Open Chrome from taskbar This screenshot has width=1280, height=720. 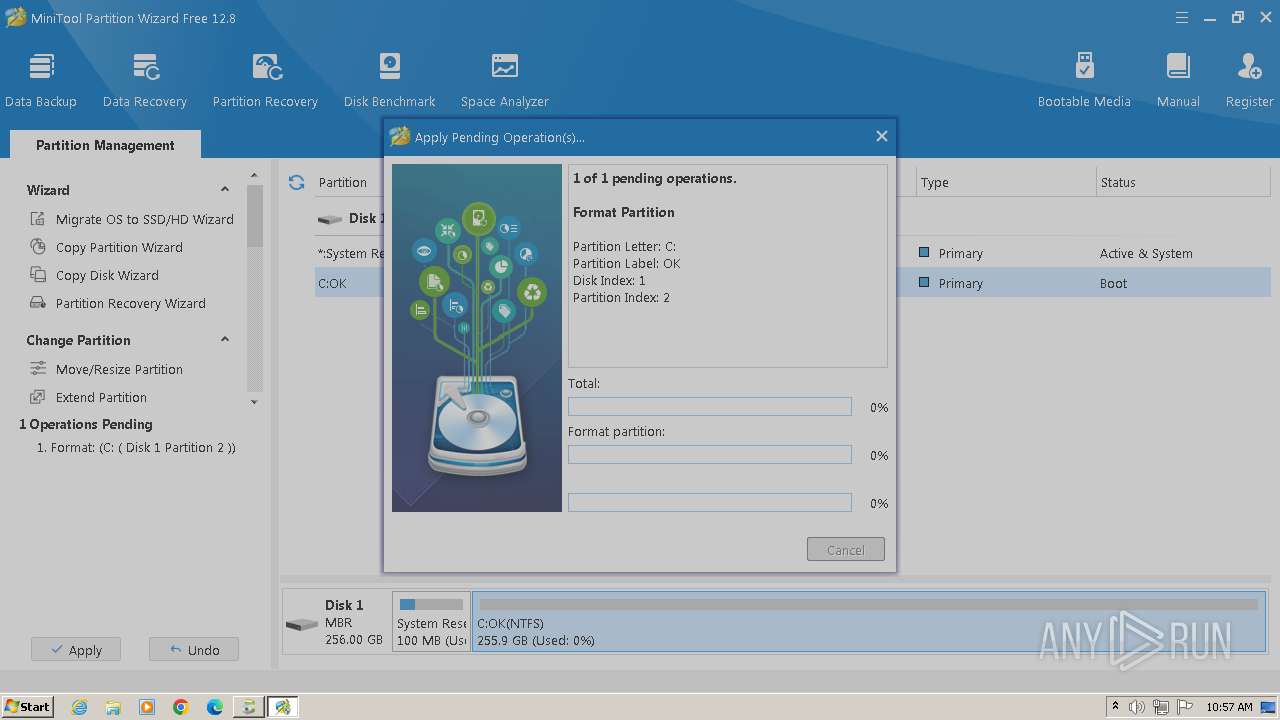point(180,707)
